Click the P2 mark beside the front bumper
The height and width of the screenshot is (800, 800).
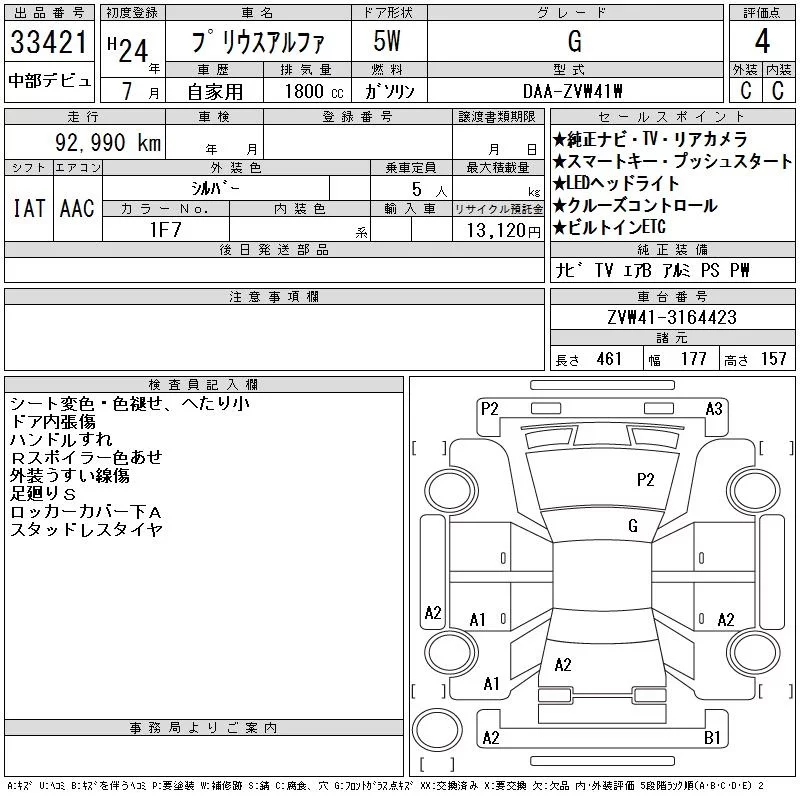click(489, 409)
